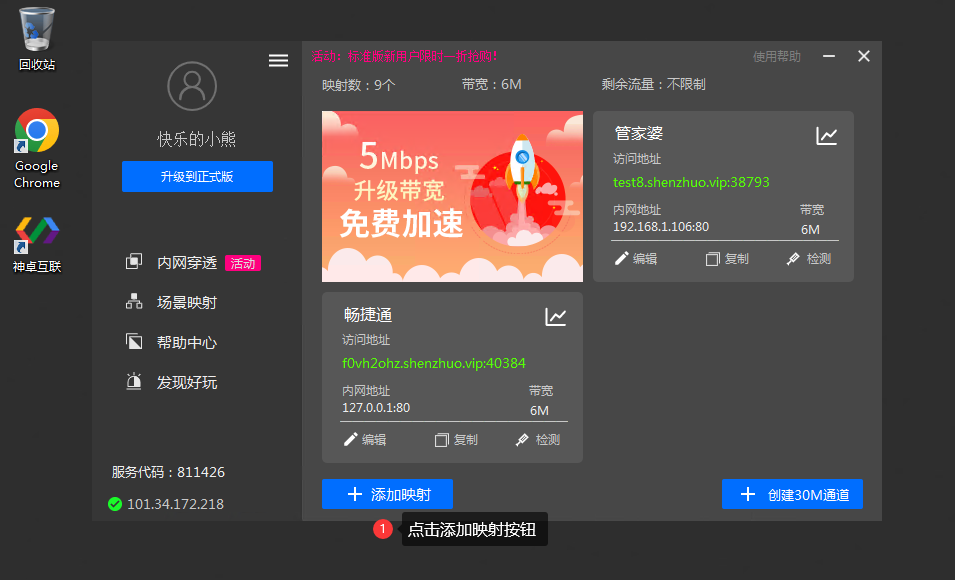This screenshot has height=580, width=955.
Task: Click f0vh2ohz.shenzhuo.vip:40384 access address
Action: point(434,363)
